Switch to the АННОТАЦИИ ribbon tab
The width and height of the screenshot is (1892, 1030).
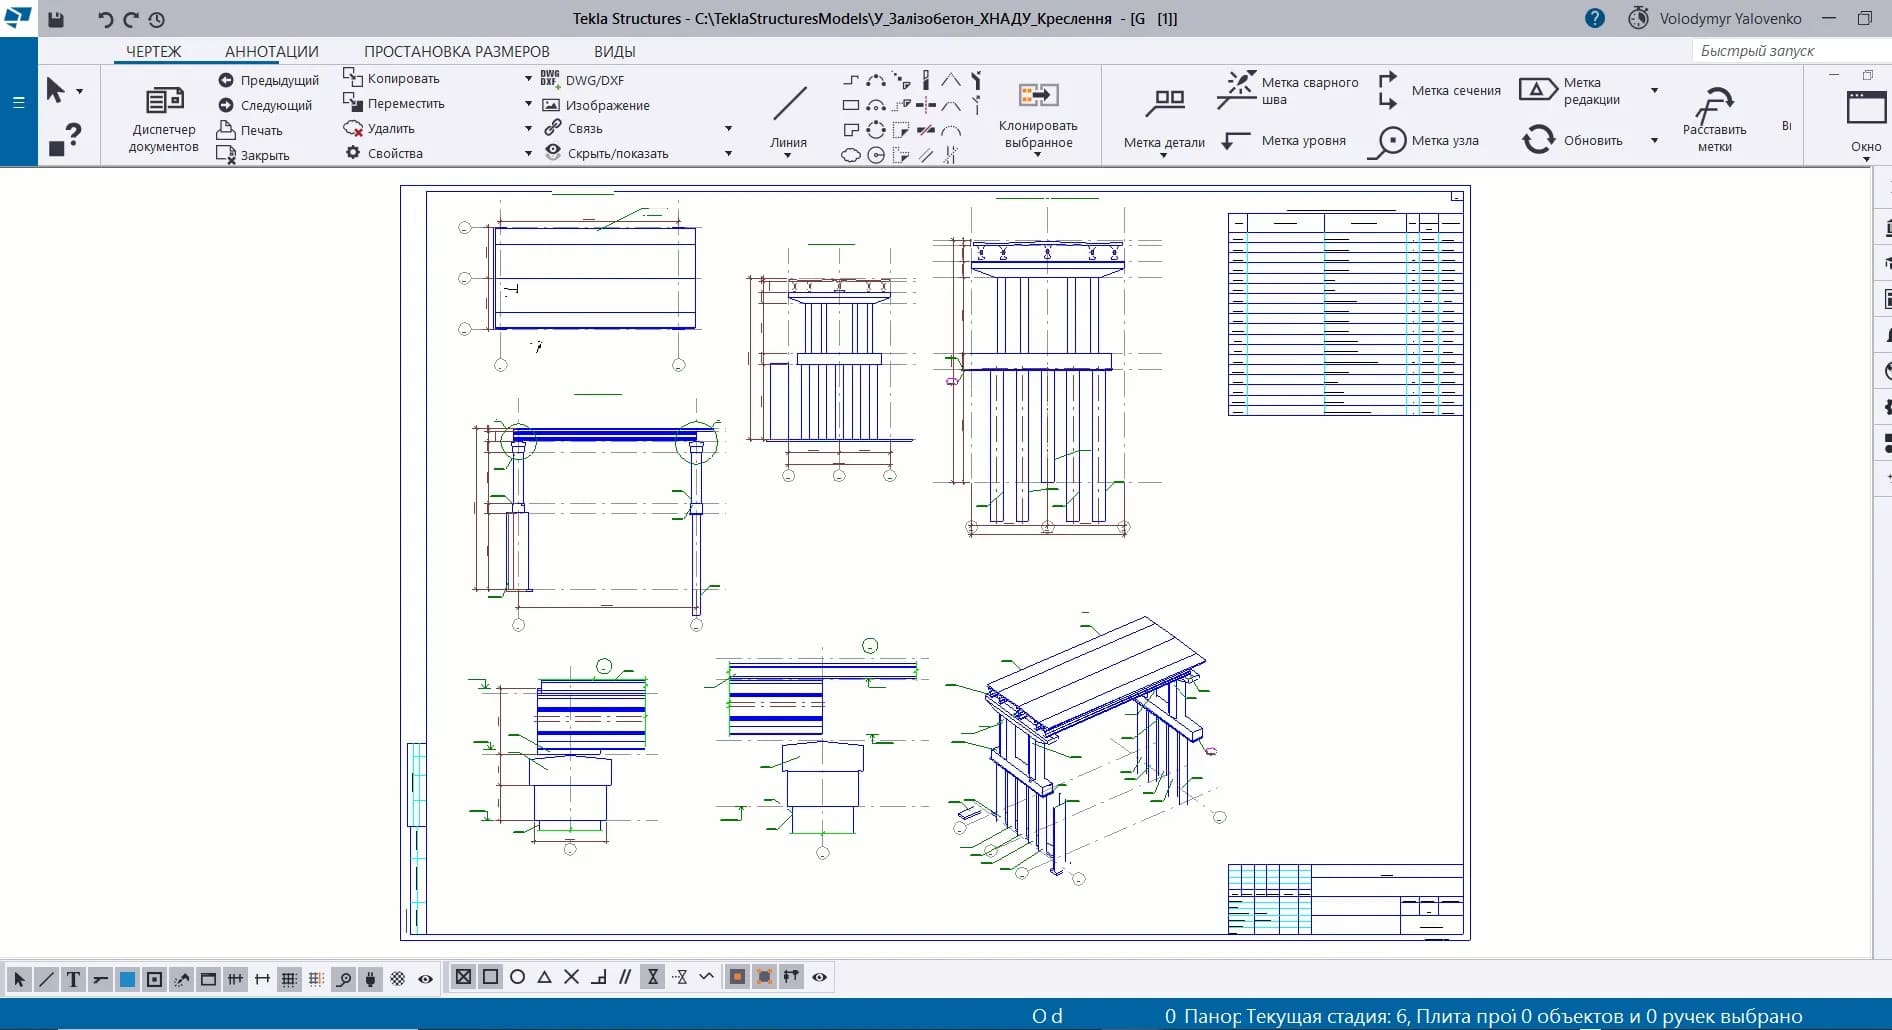[271, 51]
